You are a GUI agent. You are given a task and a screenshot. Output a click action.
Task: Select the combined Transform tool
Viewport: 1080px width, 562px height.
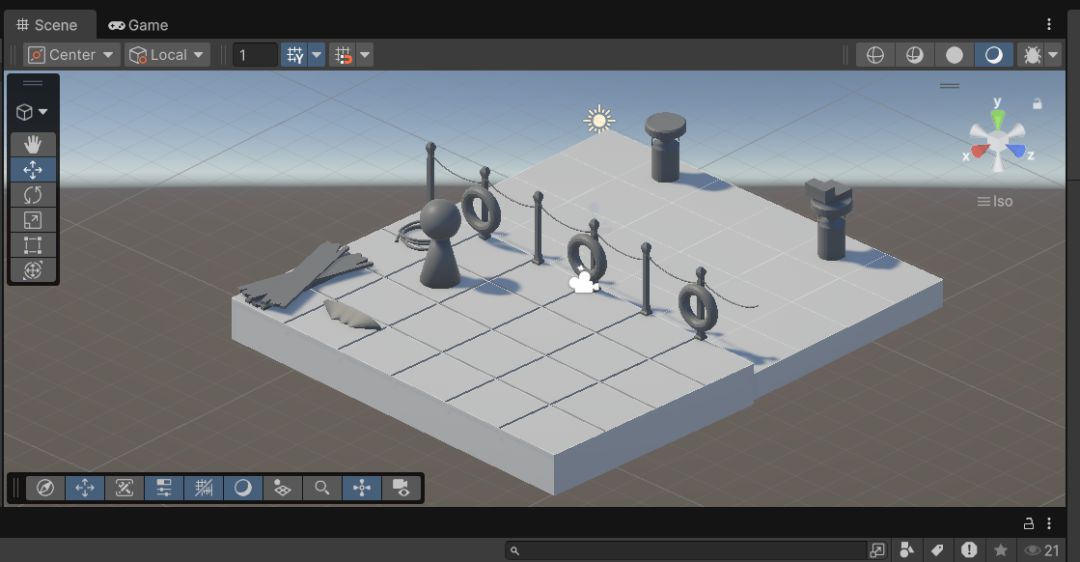(x=32, y=270)
